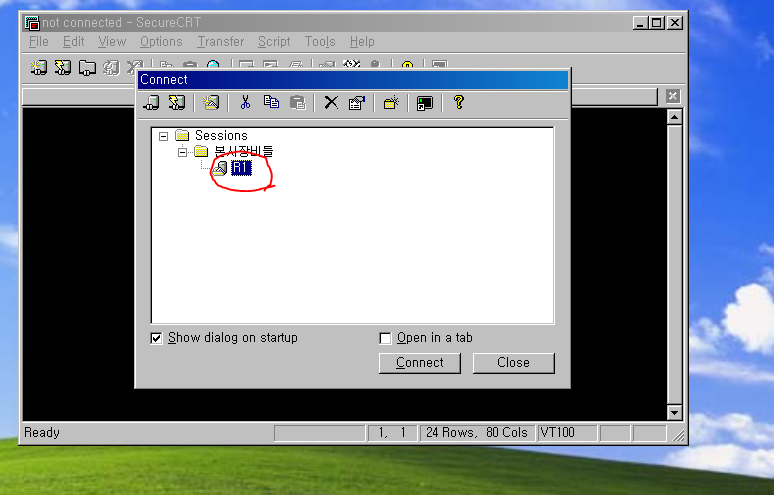Click terminal scrollbar up arrow
This screenshot has height=495, width=774.
674,117
